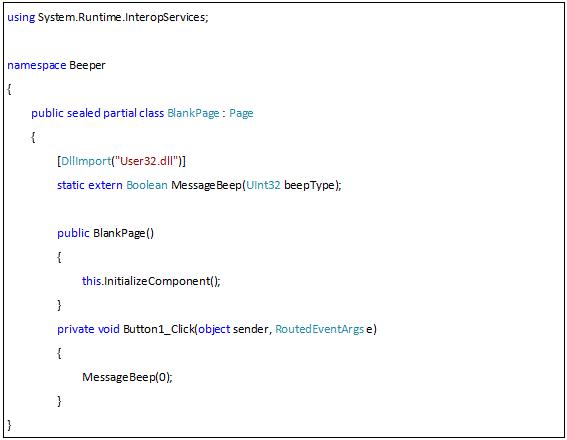Viewport: 567px width, 440px height.
Task: Click System.Runtime.InteropServices text
Action: click(122, 17)
